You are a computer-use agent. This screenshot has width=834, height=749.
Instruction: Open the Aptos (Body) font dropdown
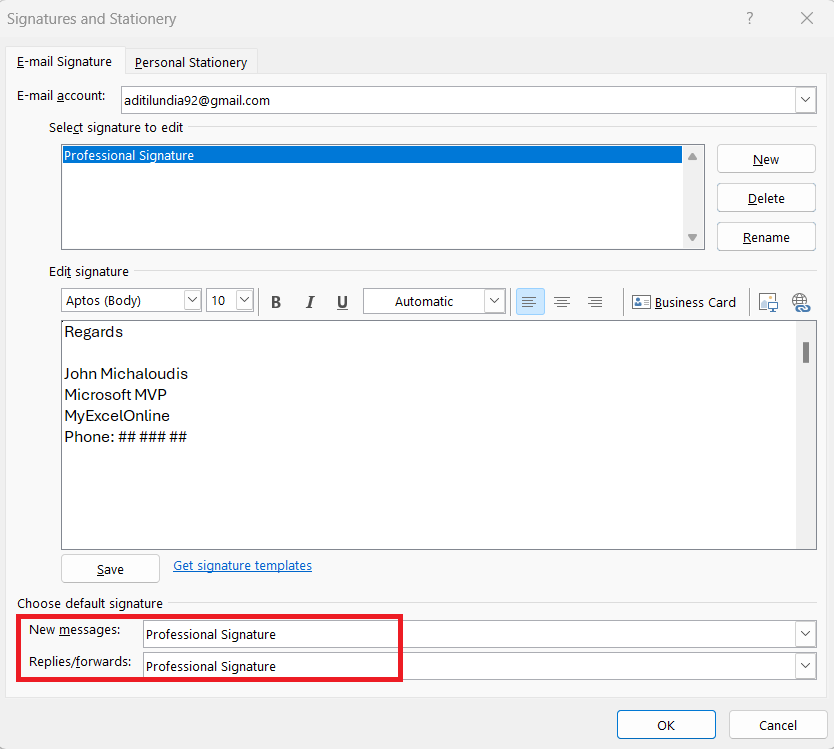(x=192, y=300)
